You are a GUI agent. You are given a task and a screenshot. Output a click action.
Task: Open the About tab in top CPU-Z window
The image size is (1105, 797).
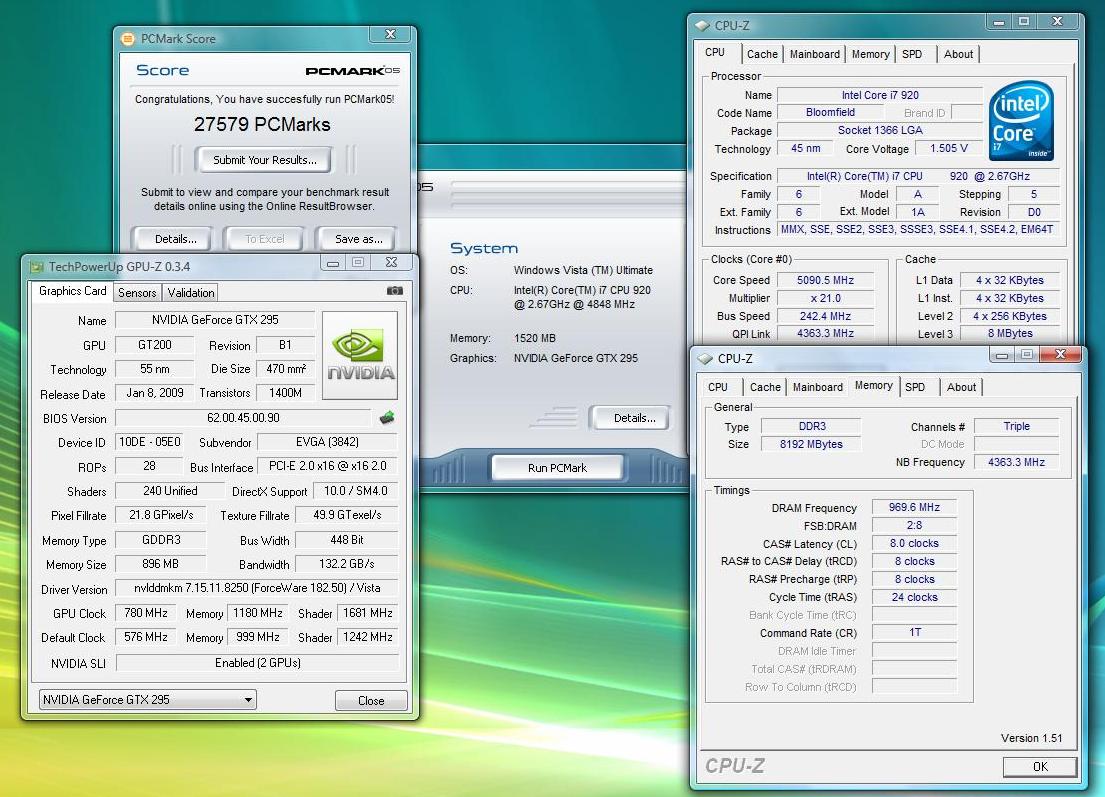click(958, 54)
